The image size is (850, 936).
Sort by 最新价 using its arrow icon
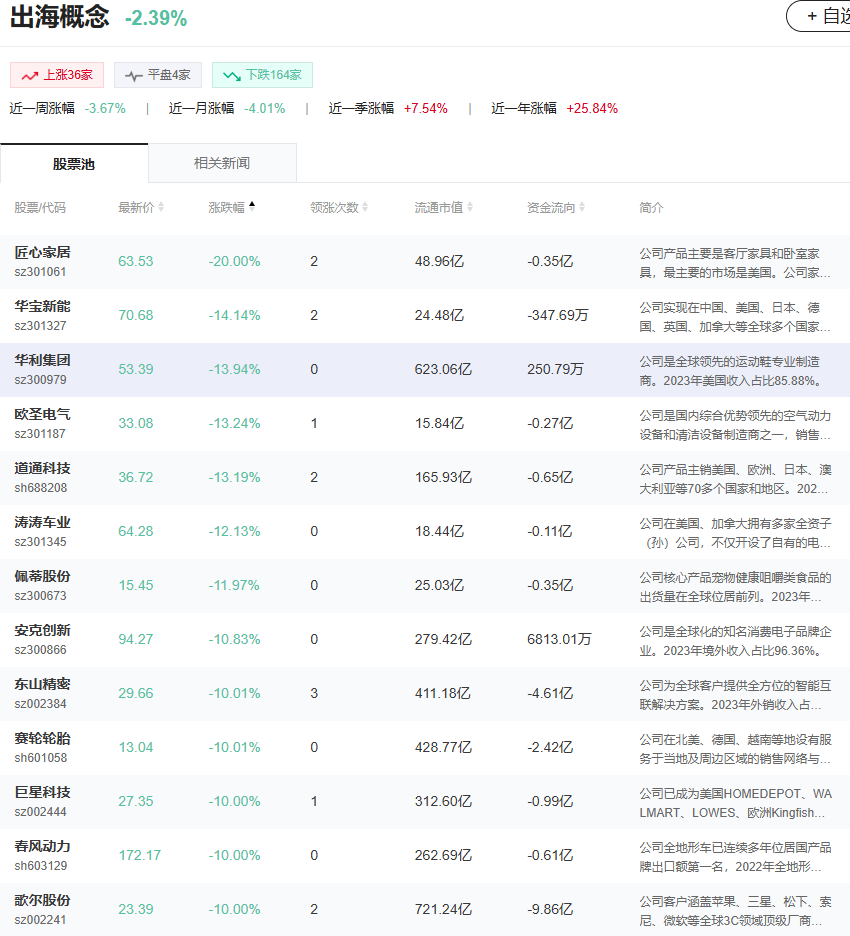(161, 207)
